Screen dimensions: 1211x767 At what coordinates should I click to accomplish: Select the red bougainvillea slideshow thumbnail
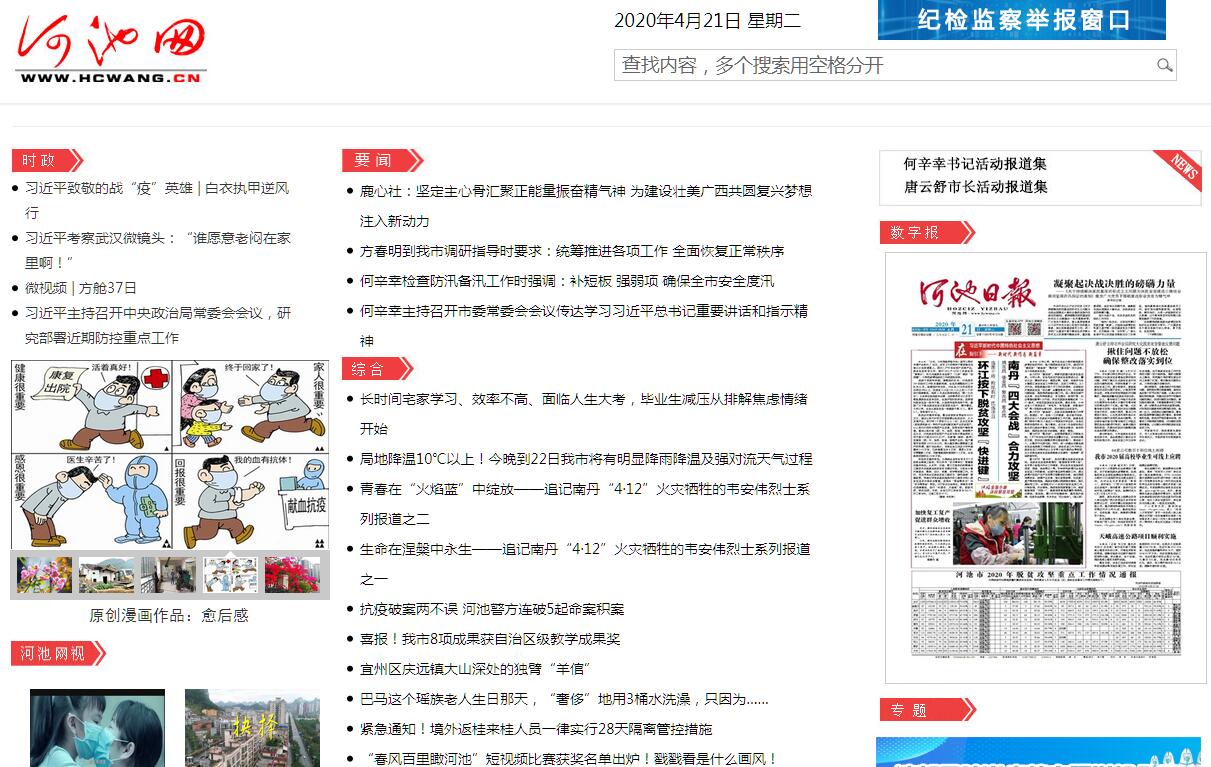point(292,575)
